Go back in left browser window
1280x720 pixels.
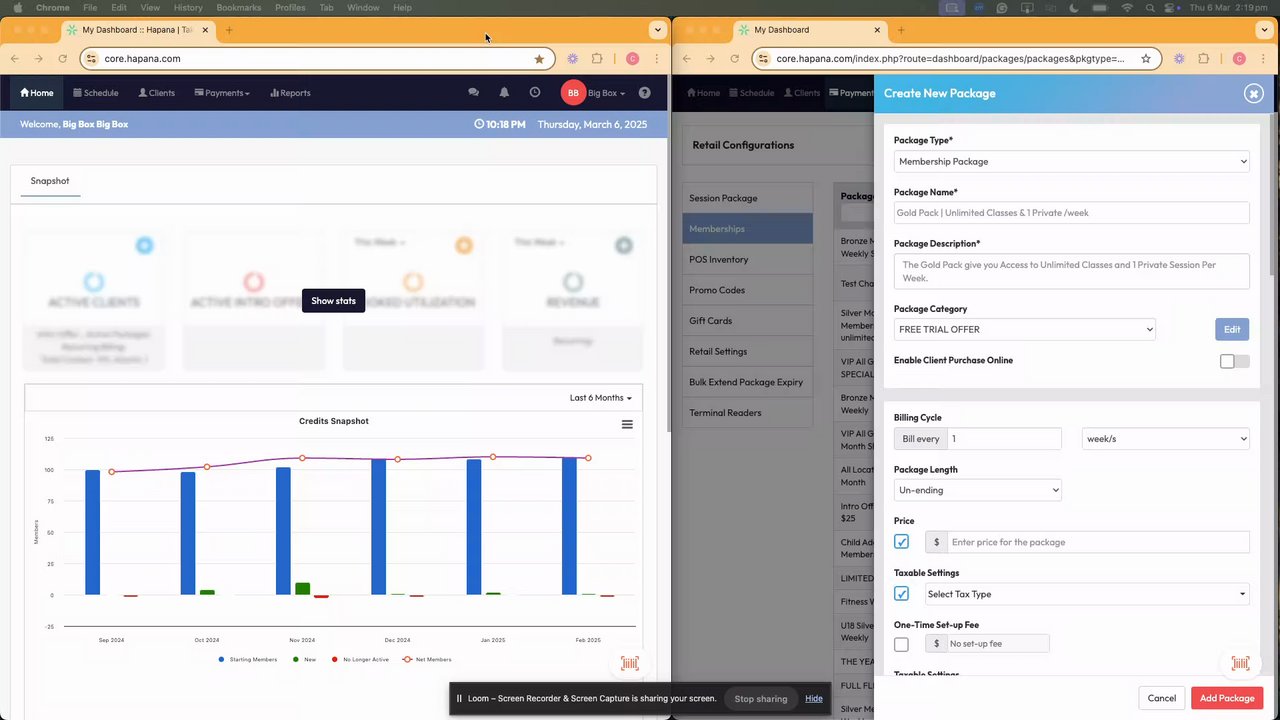(x=15, y=59)
